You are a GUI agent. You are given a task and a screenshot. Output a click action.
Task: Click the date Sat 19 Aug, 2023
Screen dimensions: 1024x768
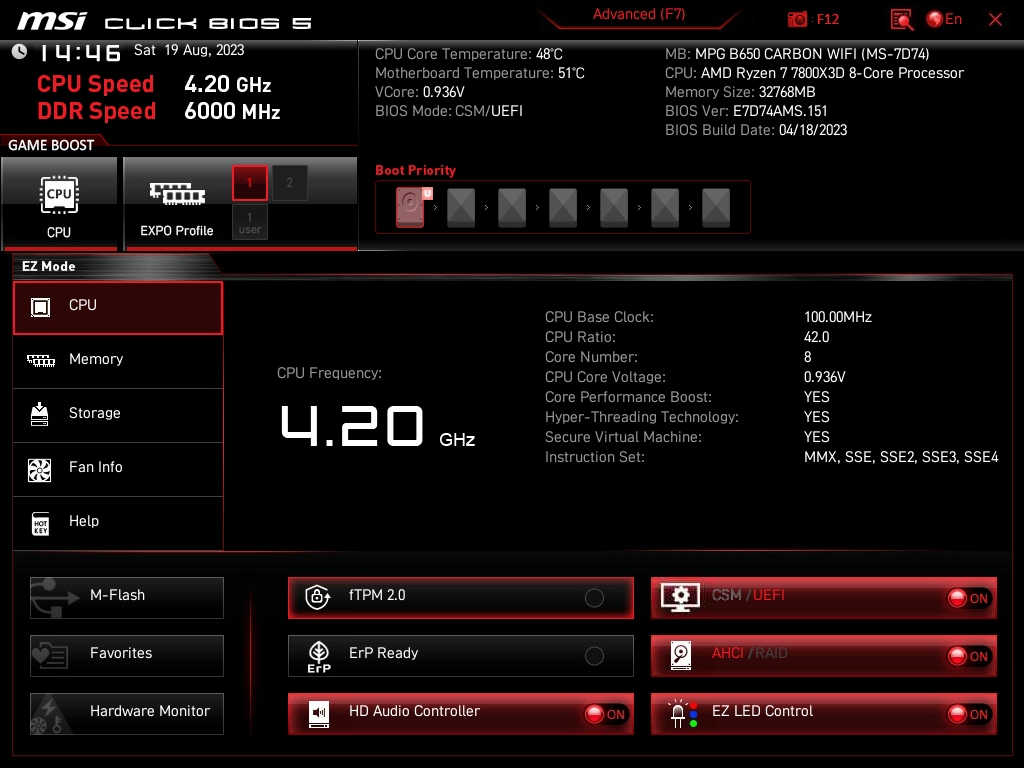[189, 50]
